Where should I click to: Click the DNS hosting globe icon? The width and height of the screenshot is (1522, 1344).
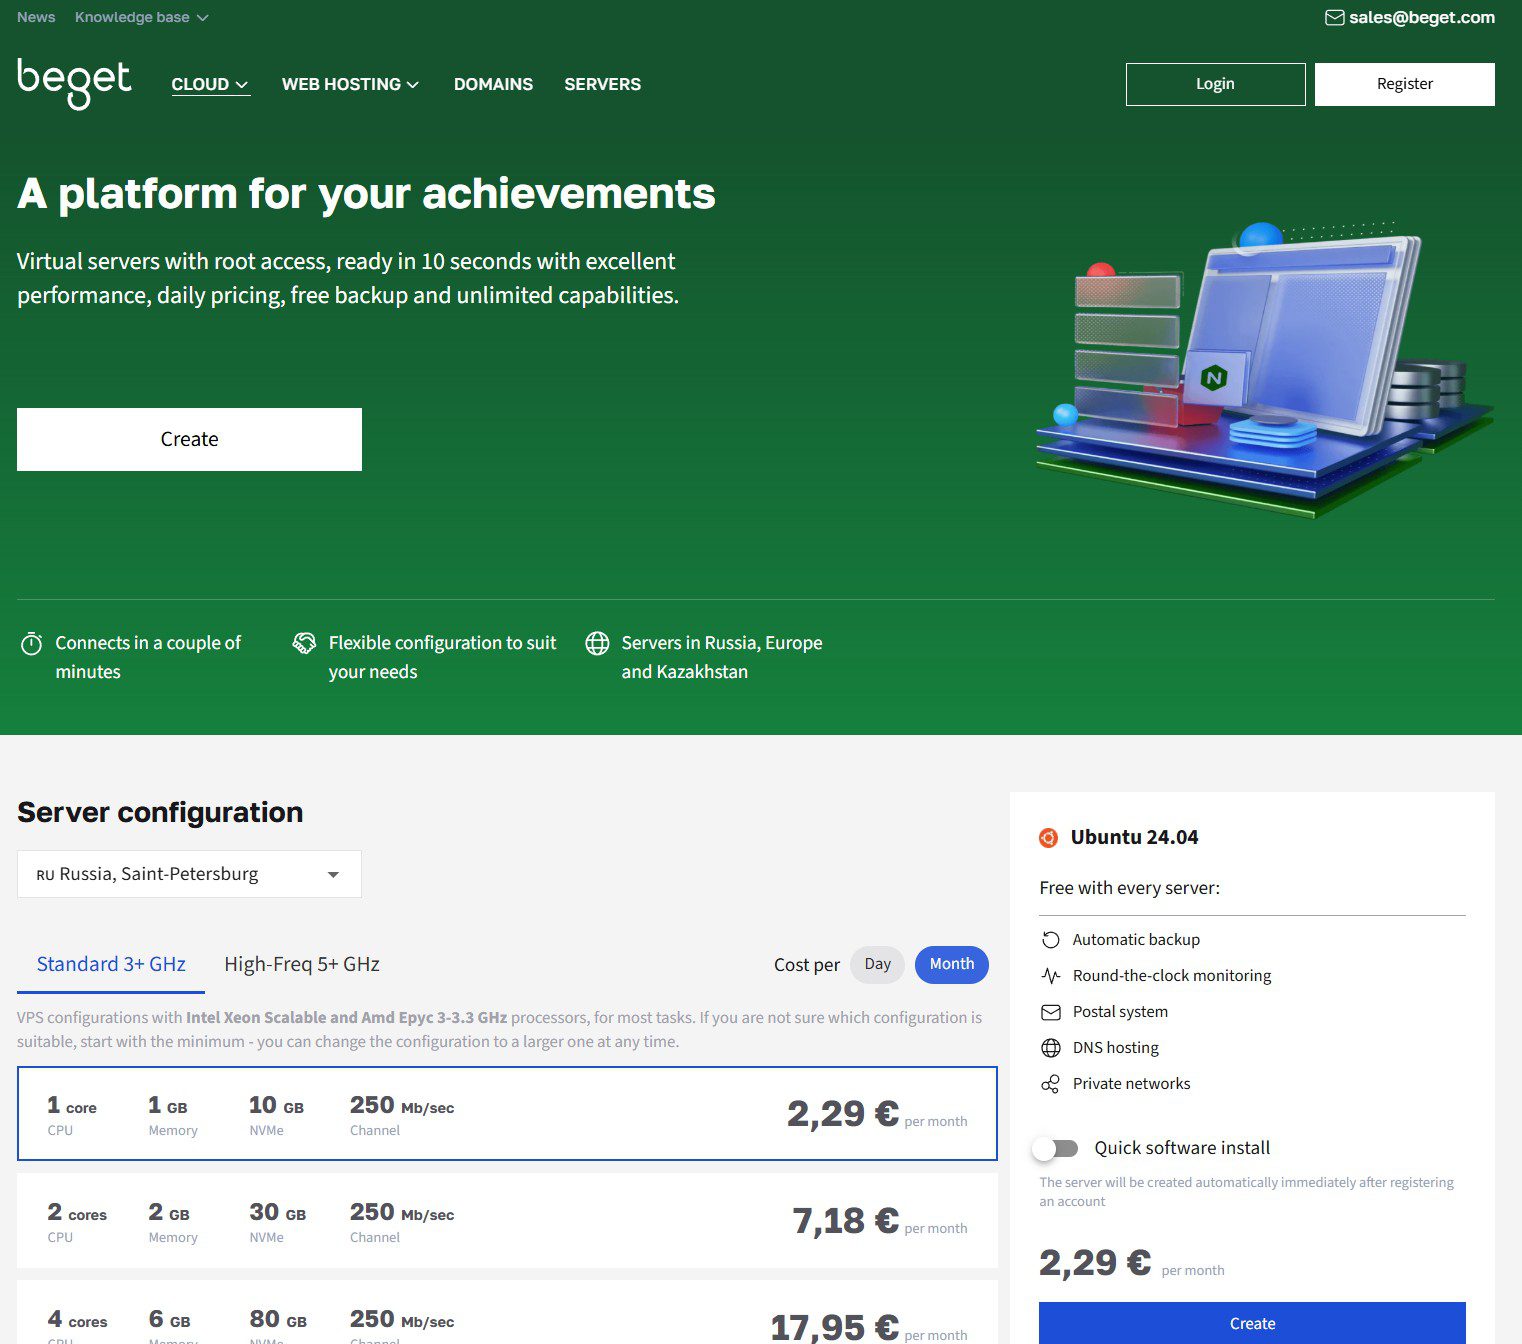[1050, 1048]
